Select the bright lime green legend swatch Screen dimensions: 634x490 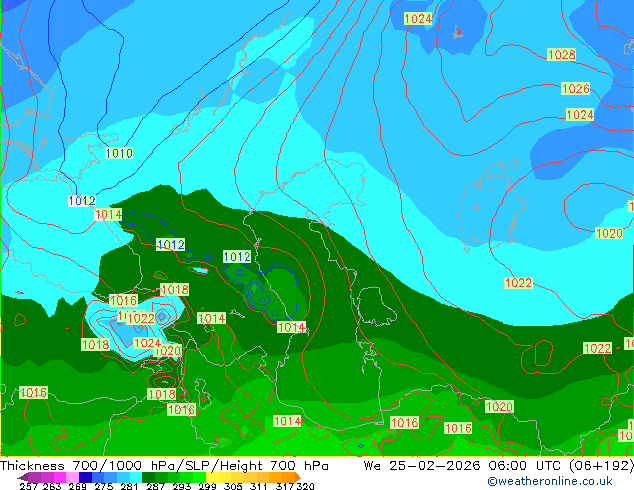(x=200, y=477)
